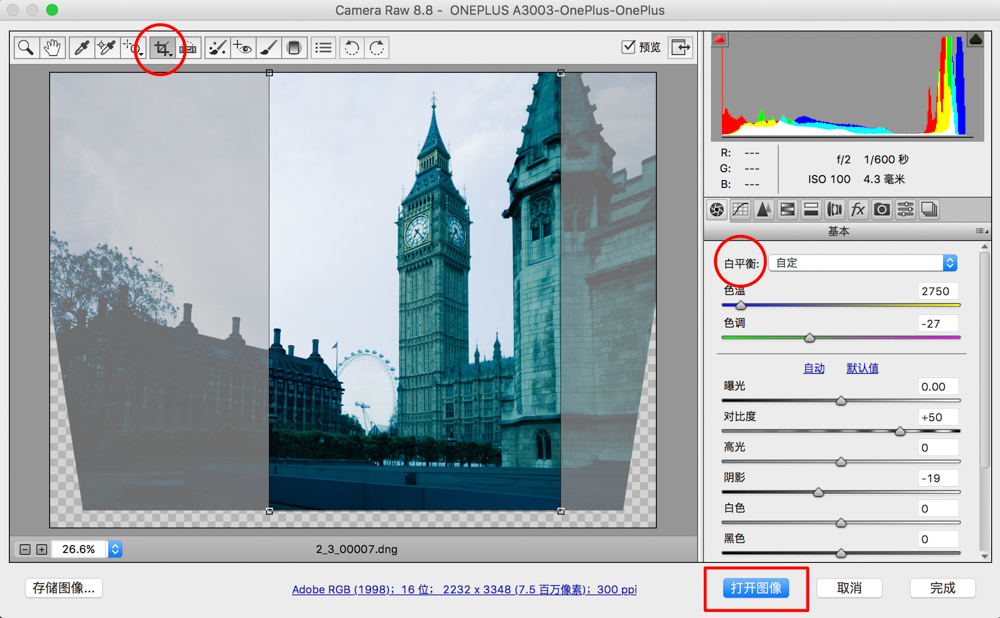The image size is (1000, 618).
Task: Select the Zoom tool
Action: tap(26, 48)
